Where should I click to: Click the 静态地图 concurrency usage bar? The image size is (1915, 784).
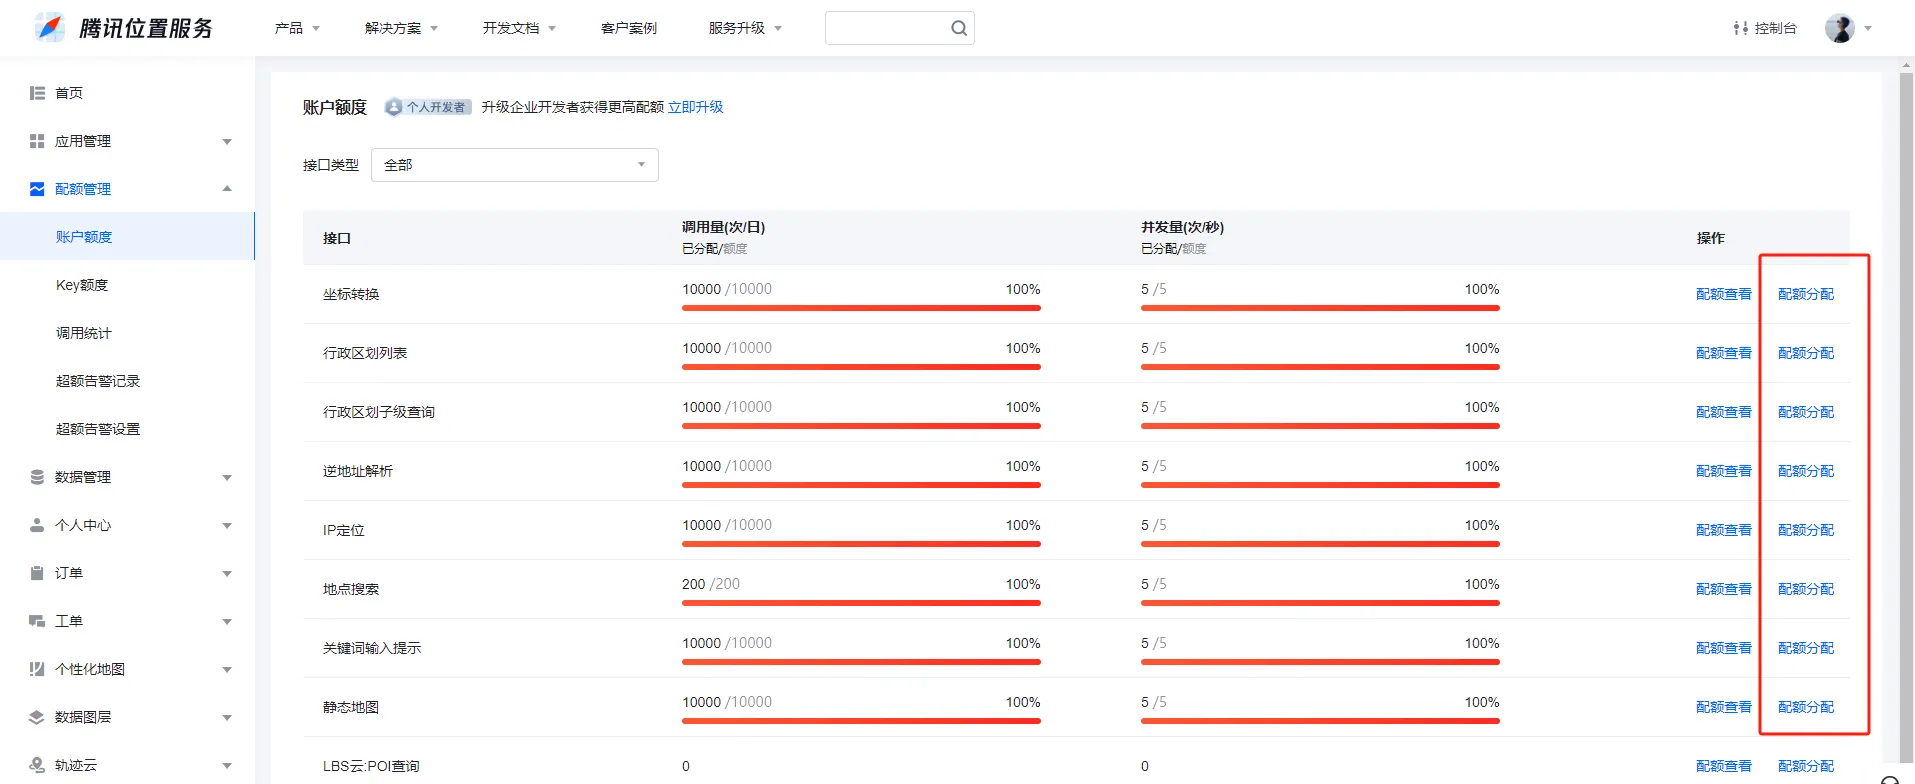pos(1320,721)
